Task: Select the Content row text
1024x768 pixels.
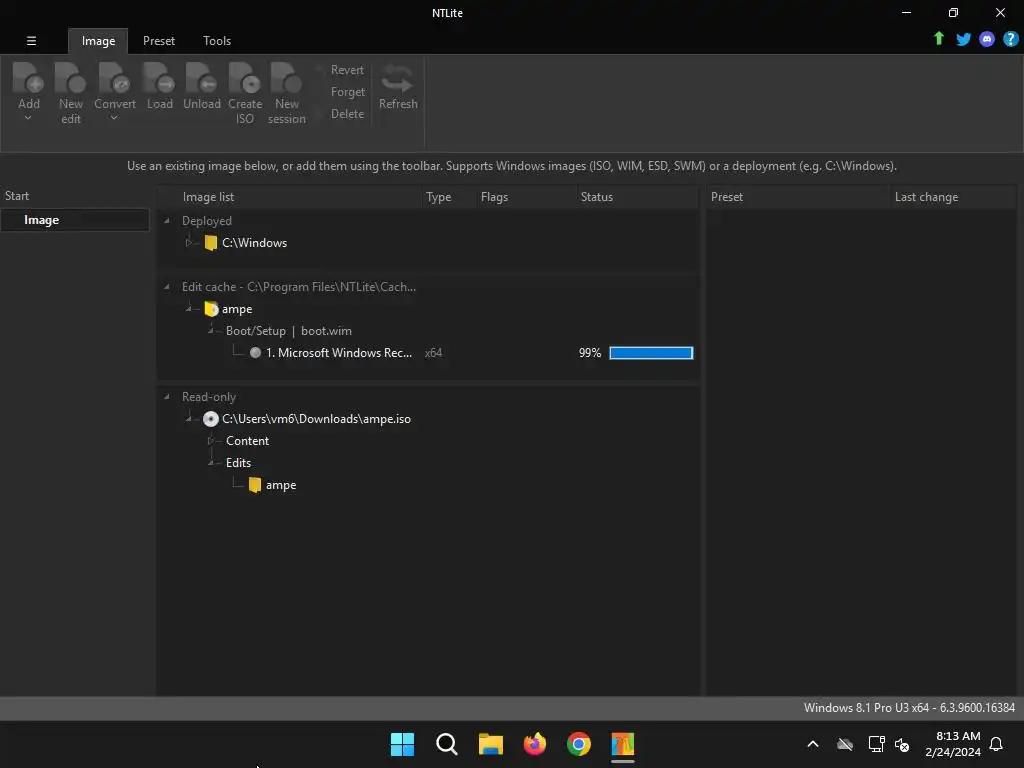Action: [x=247, y=441]
